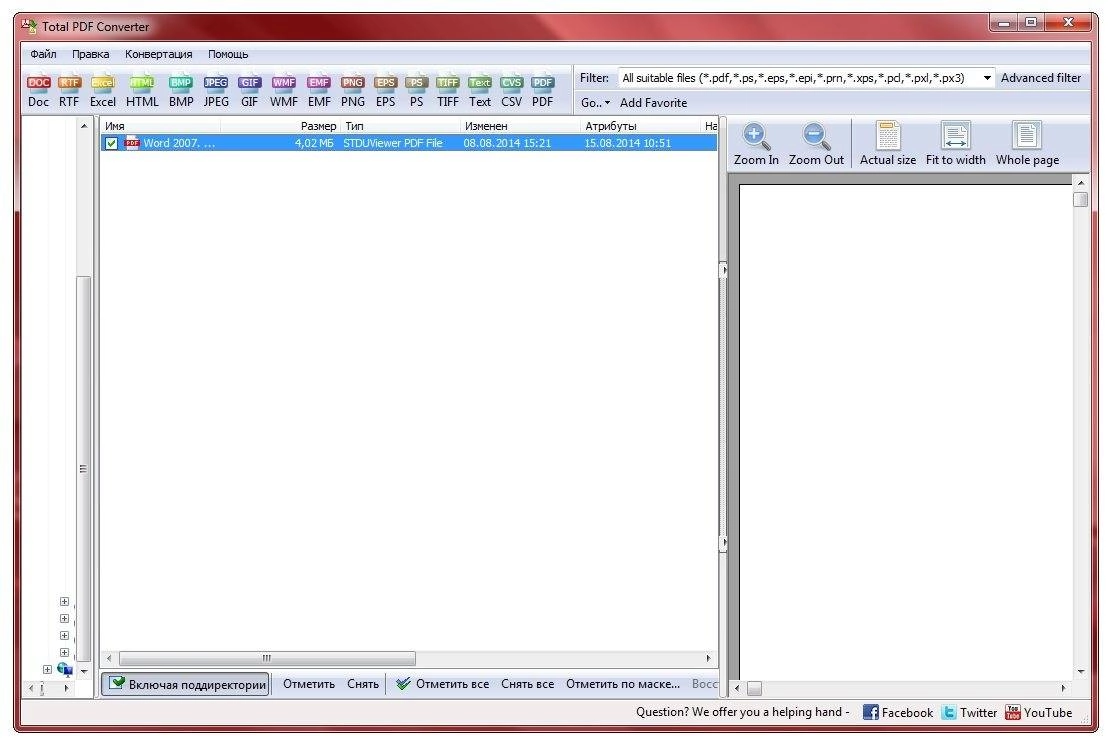Viewport: 1116px width, 752px height.
Task: Convert selected file to RTF
Action: tap(69, 91)
